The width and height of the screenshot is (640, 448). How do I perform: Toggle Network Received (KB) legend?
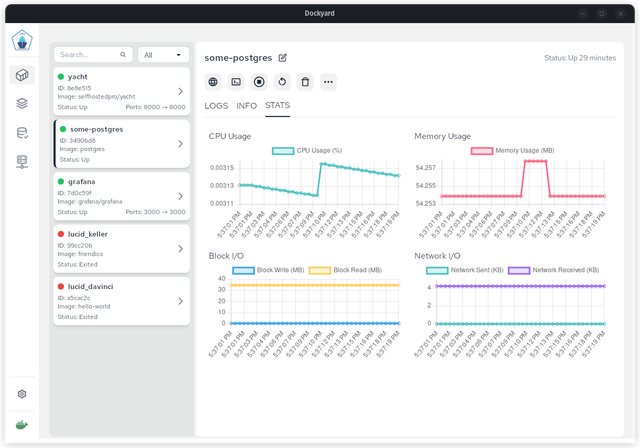[553, 270]
